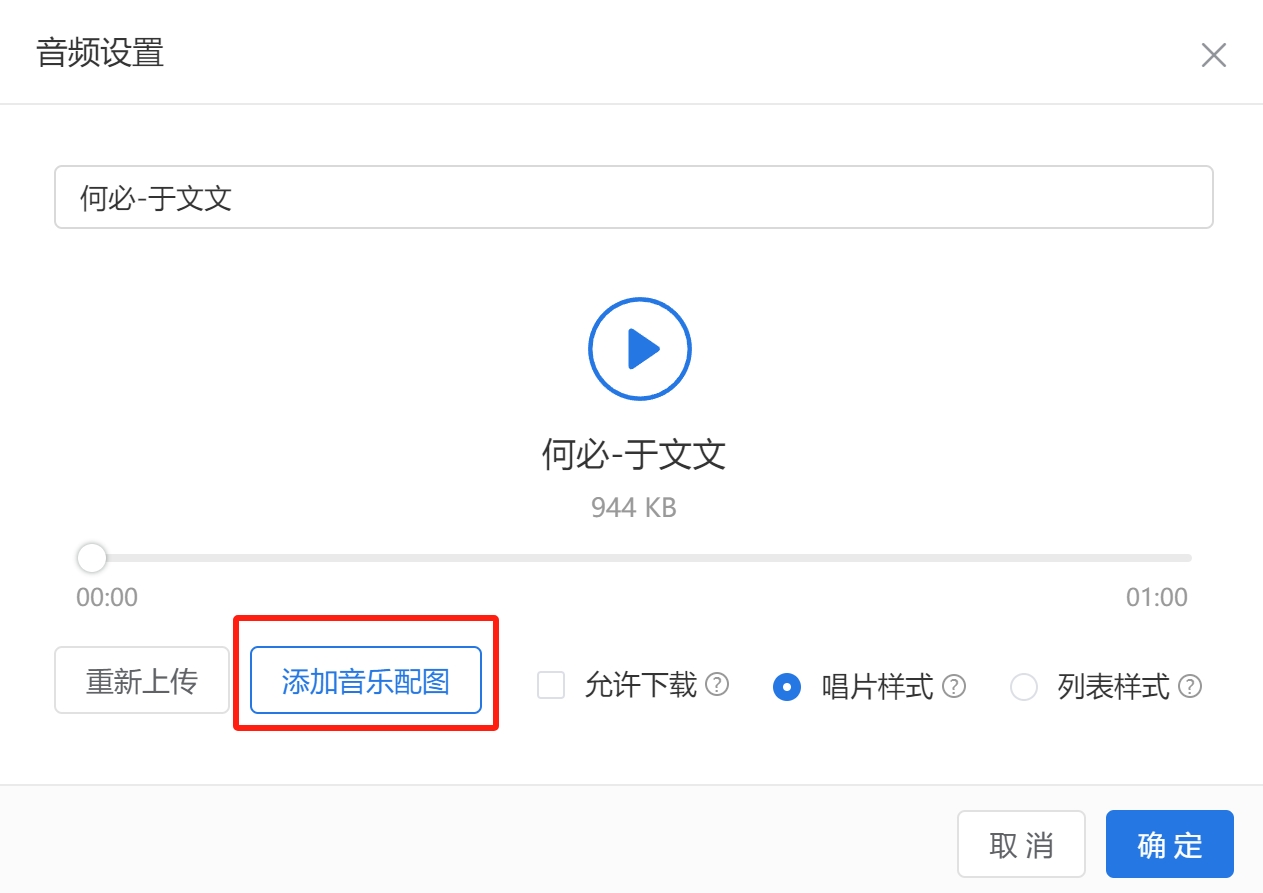Choose the 列表样式 radio button

(x=1024, y=687)
